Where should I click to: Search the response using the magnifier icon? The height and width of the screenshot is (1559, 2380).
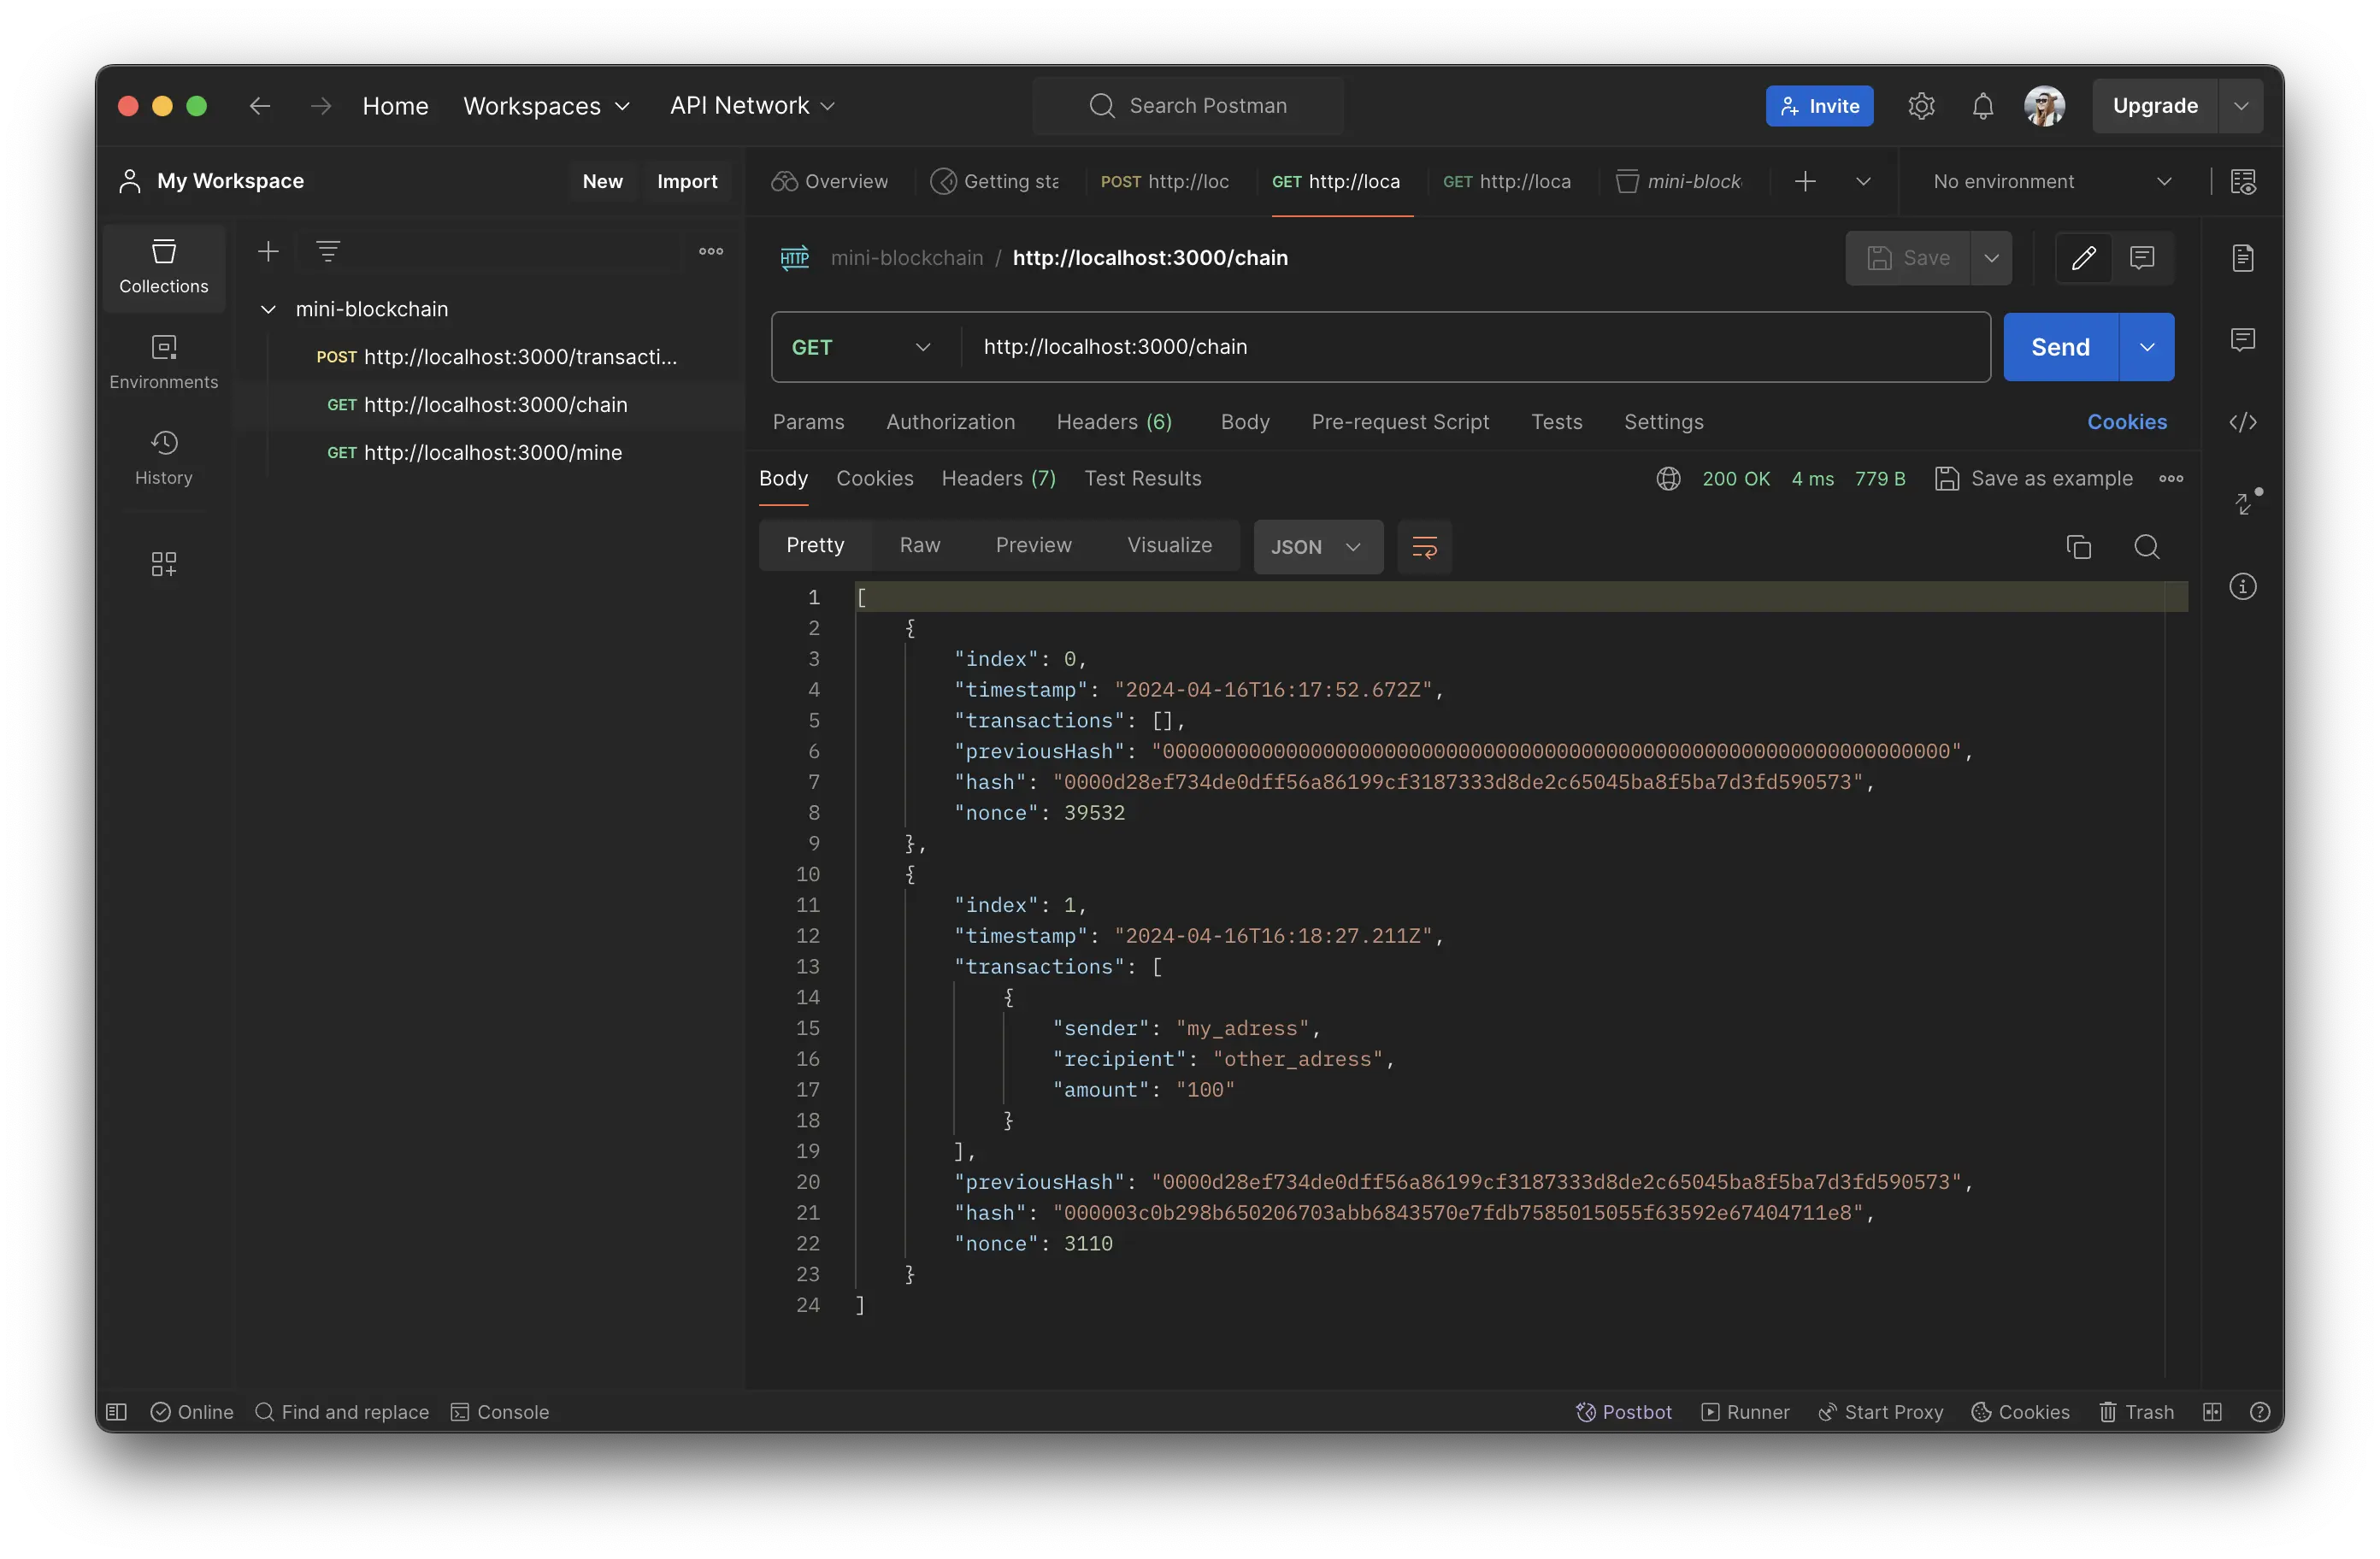click(2146, 547)
